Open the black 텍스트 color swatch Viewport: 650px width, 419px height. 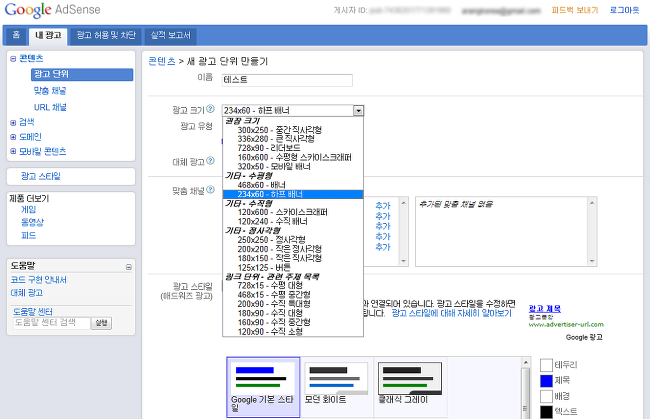coord(546,412)
